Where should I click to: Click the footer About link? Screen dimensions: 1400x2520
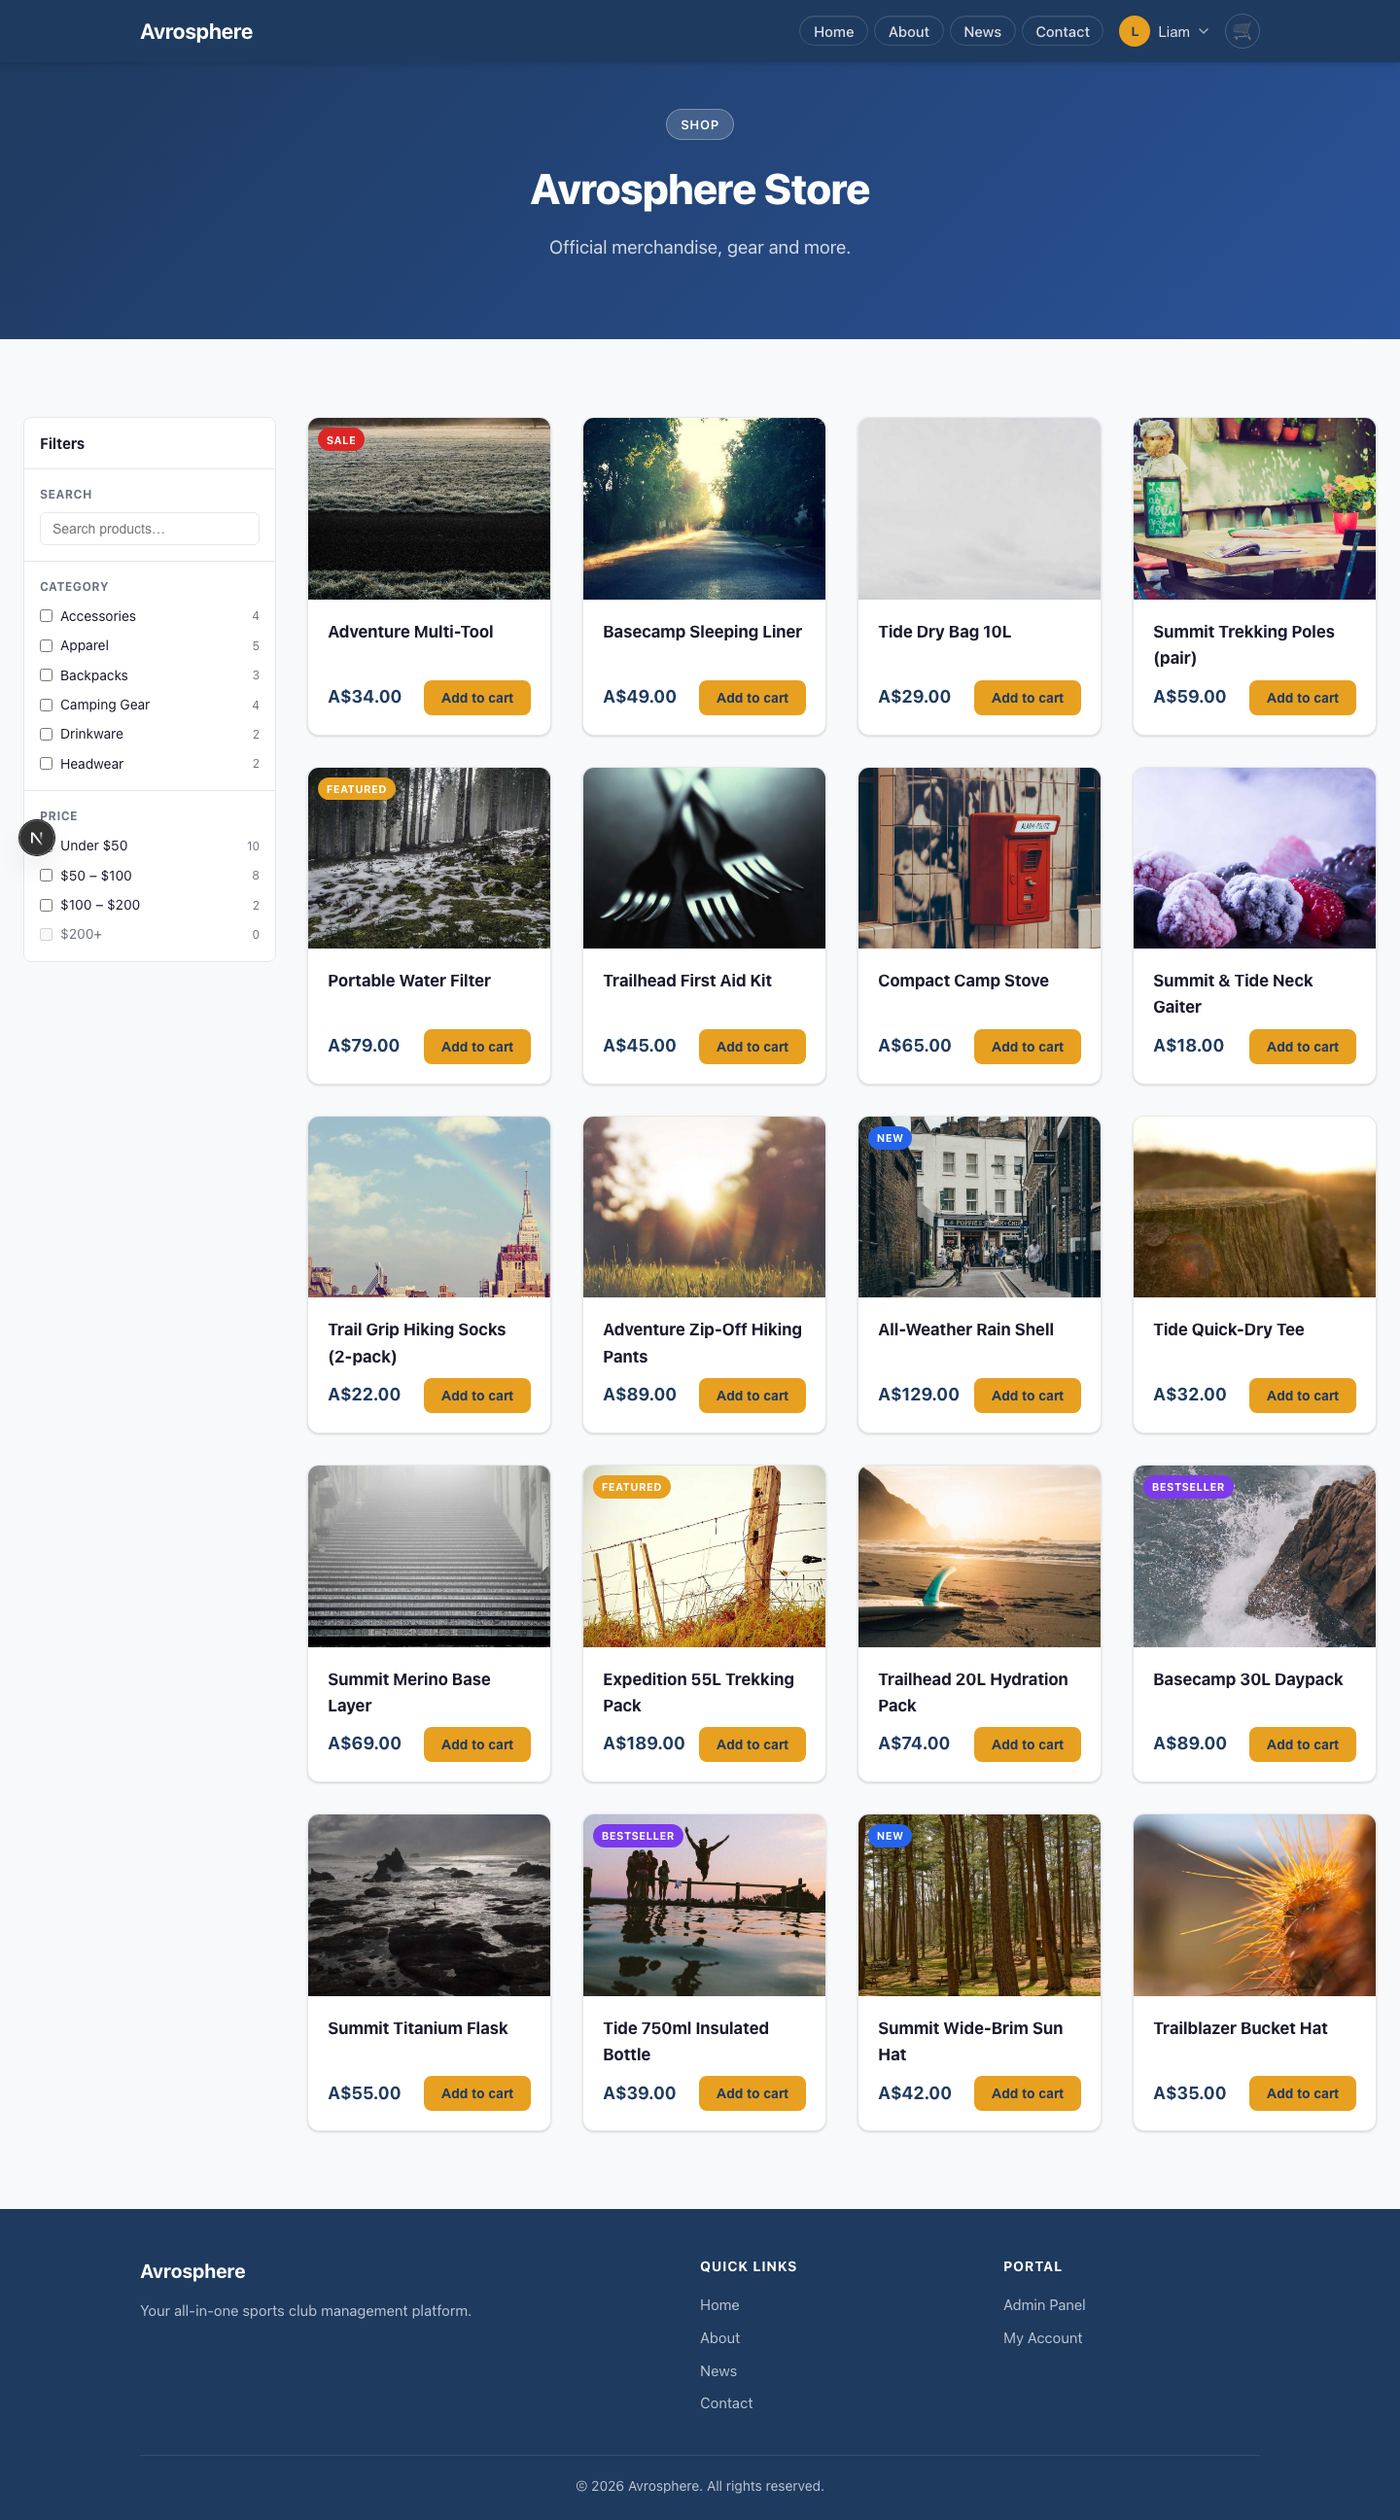pyautogui.click(x=720, y=2338)
